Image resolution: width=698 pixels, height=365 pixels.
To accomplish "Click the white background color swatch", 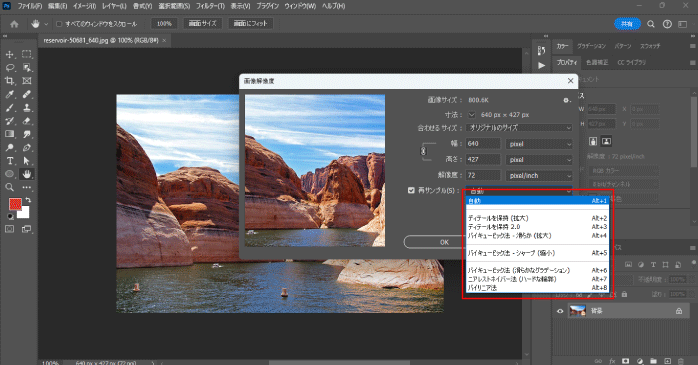I will pos(25,214).
